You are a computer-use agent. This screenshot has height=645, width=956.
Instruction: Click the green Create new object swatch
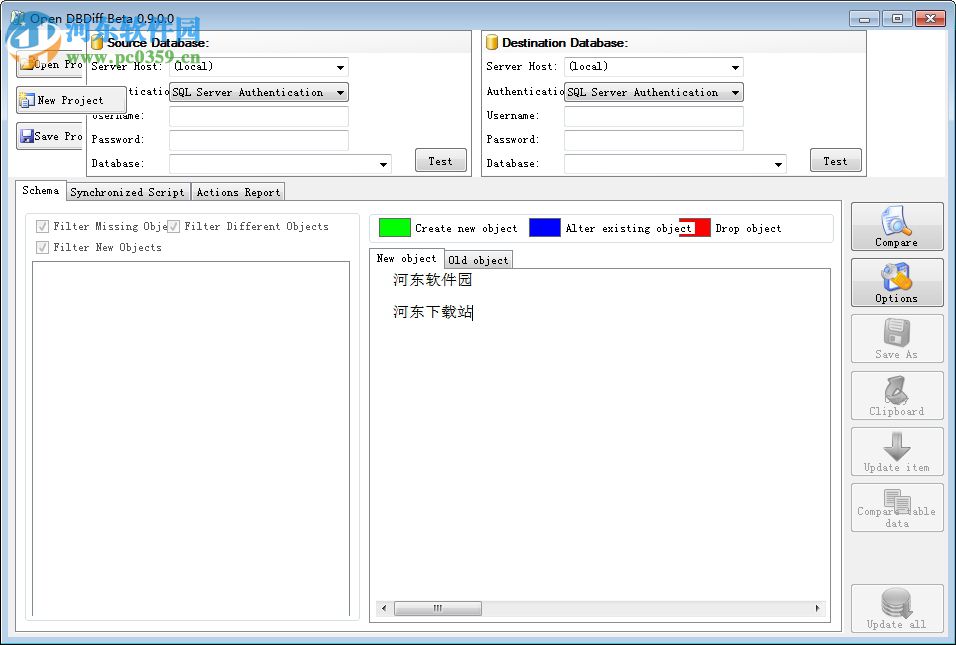click(393, 228)
